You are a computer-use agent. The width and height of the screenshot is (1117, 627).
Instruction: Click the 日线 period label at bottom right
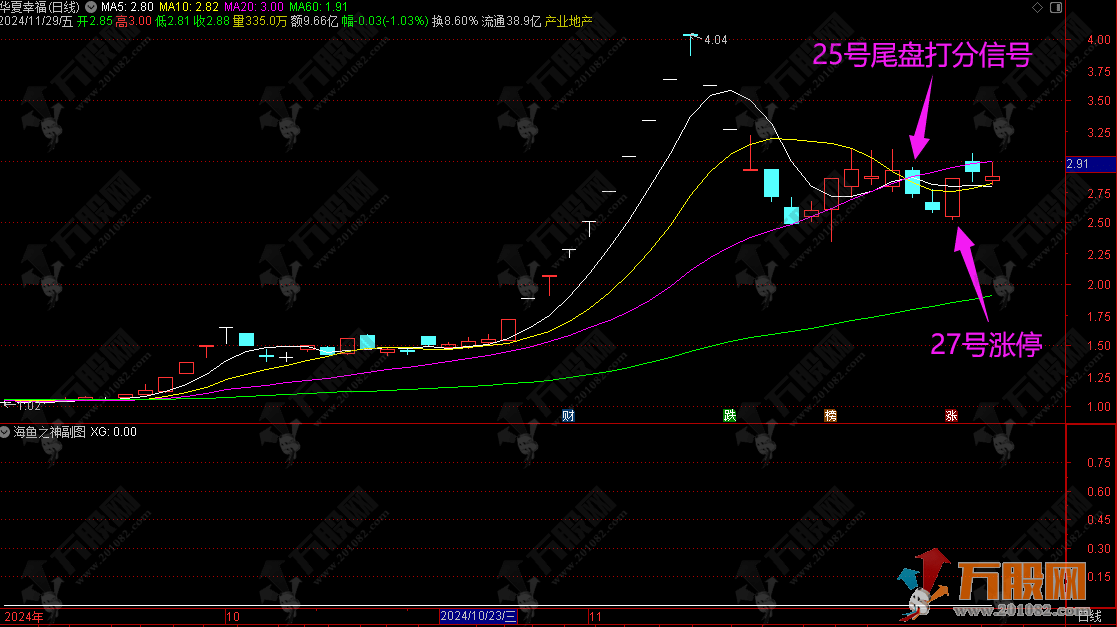click(1103, 616)
